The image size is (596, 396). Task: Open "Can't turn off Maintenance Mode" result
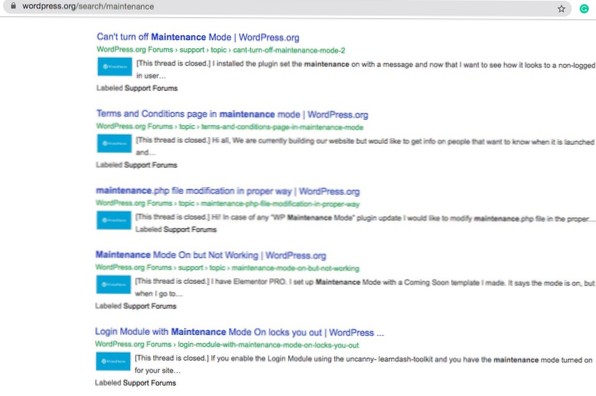pos(198,37)
